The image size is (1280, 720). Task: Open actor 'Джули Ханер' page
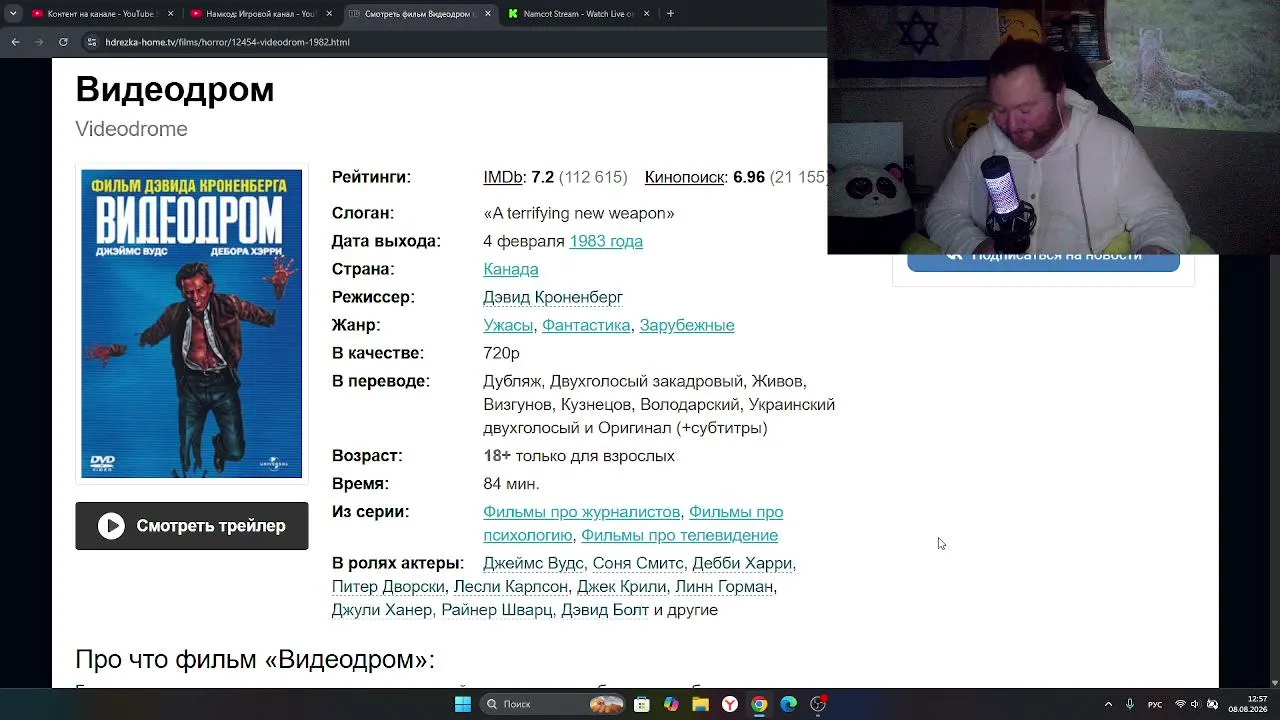[382, 610]
